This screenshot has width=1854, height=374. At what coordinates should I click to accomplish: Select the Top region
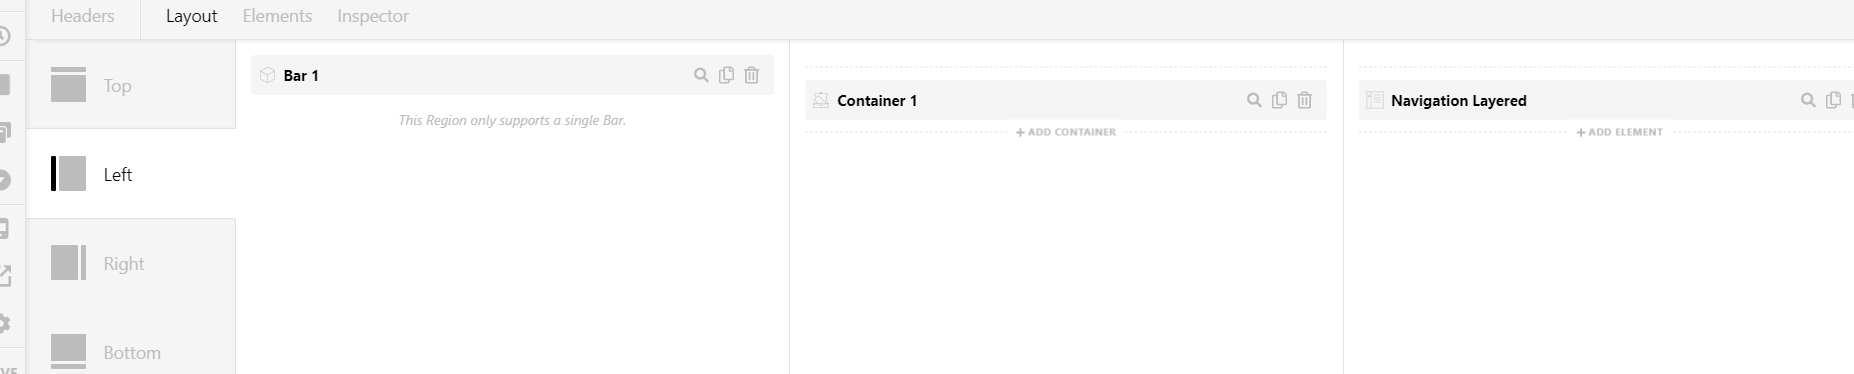click(131, 85)
